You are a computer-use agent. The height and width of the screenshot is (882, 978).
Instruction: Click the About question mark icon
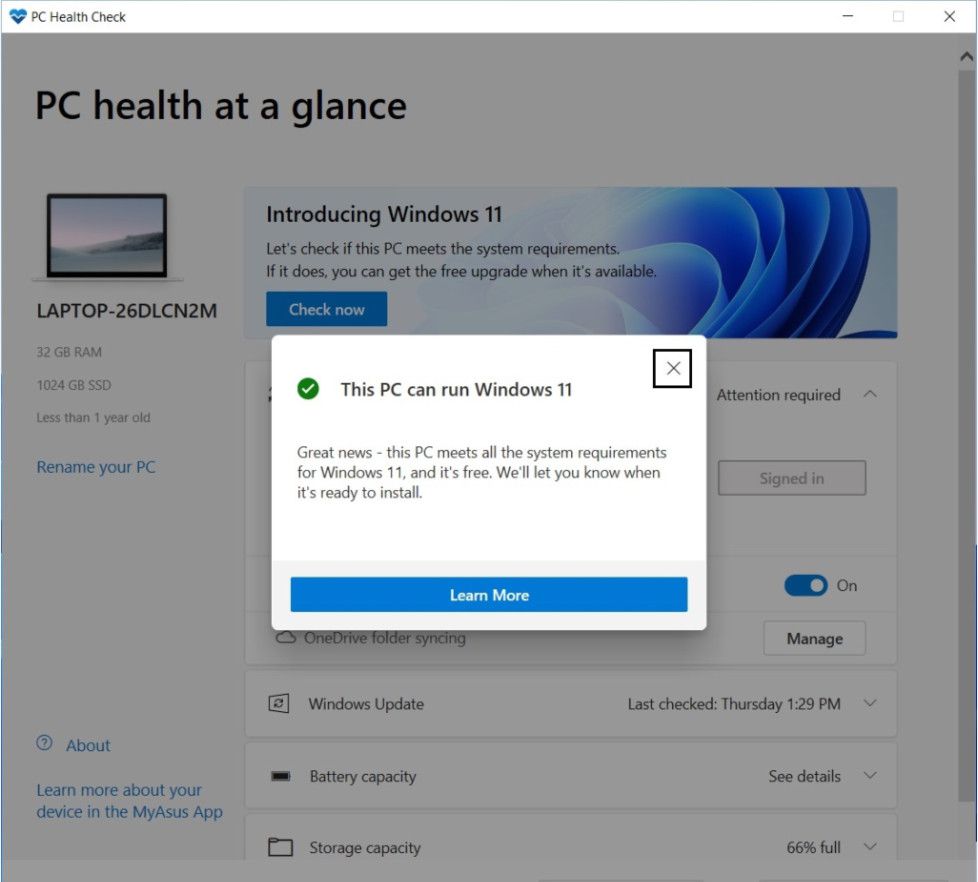tap(44, 742)
